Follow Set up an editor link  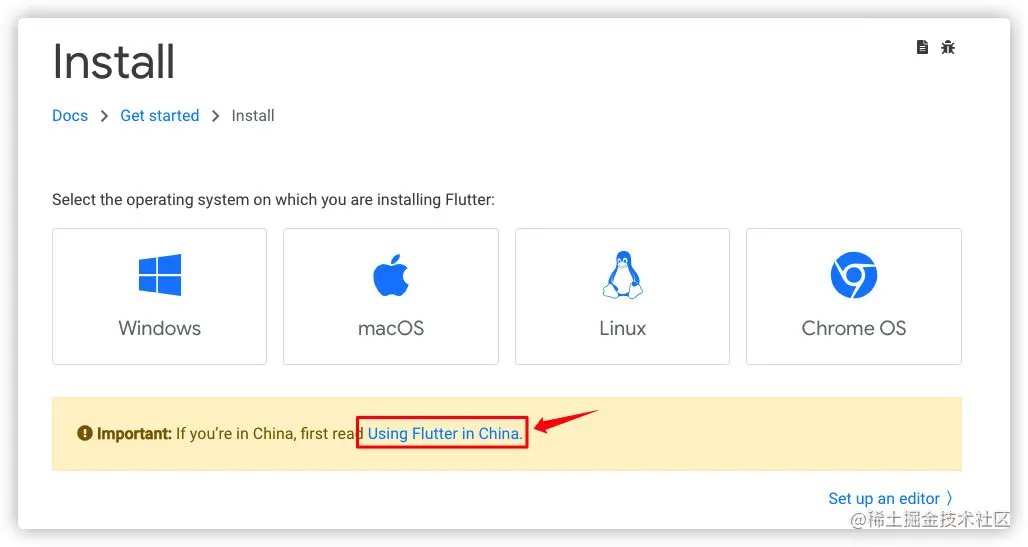pyautogui.click(x=884, y=498)
